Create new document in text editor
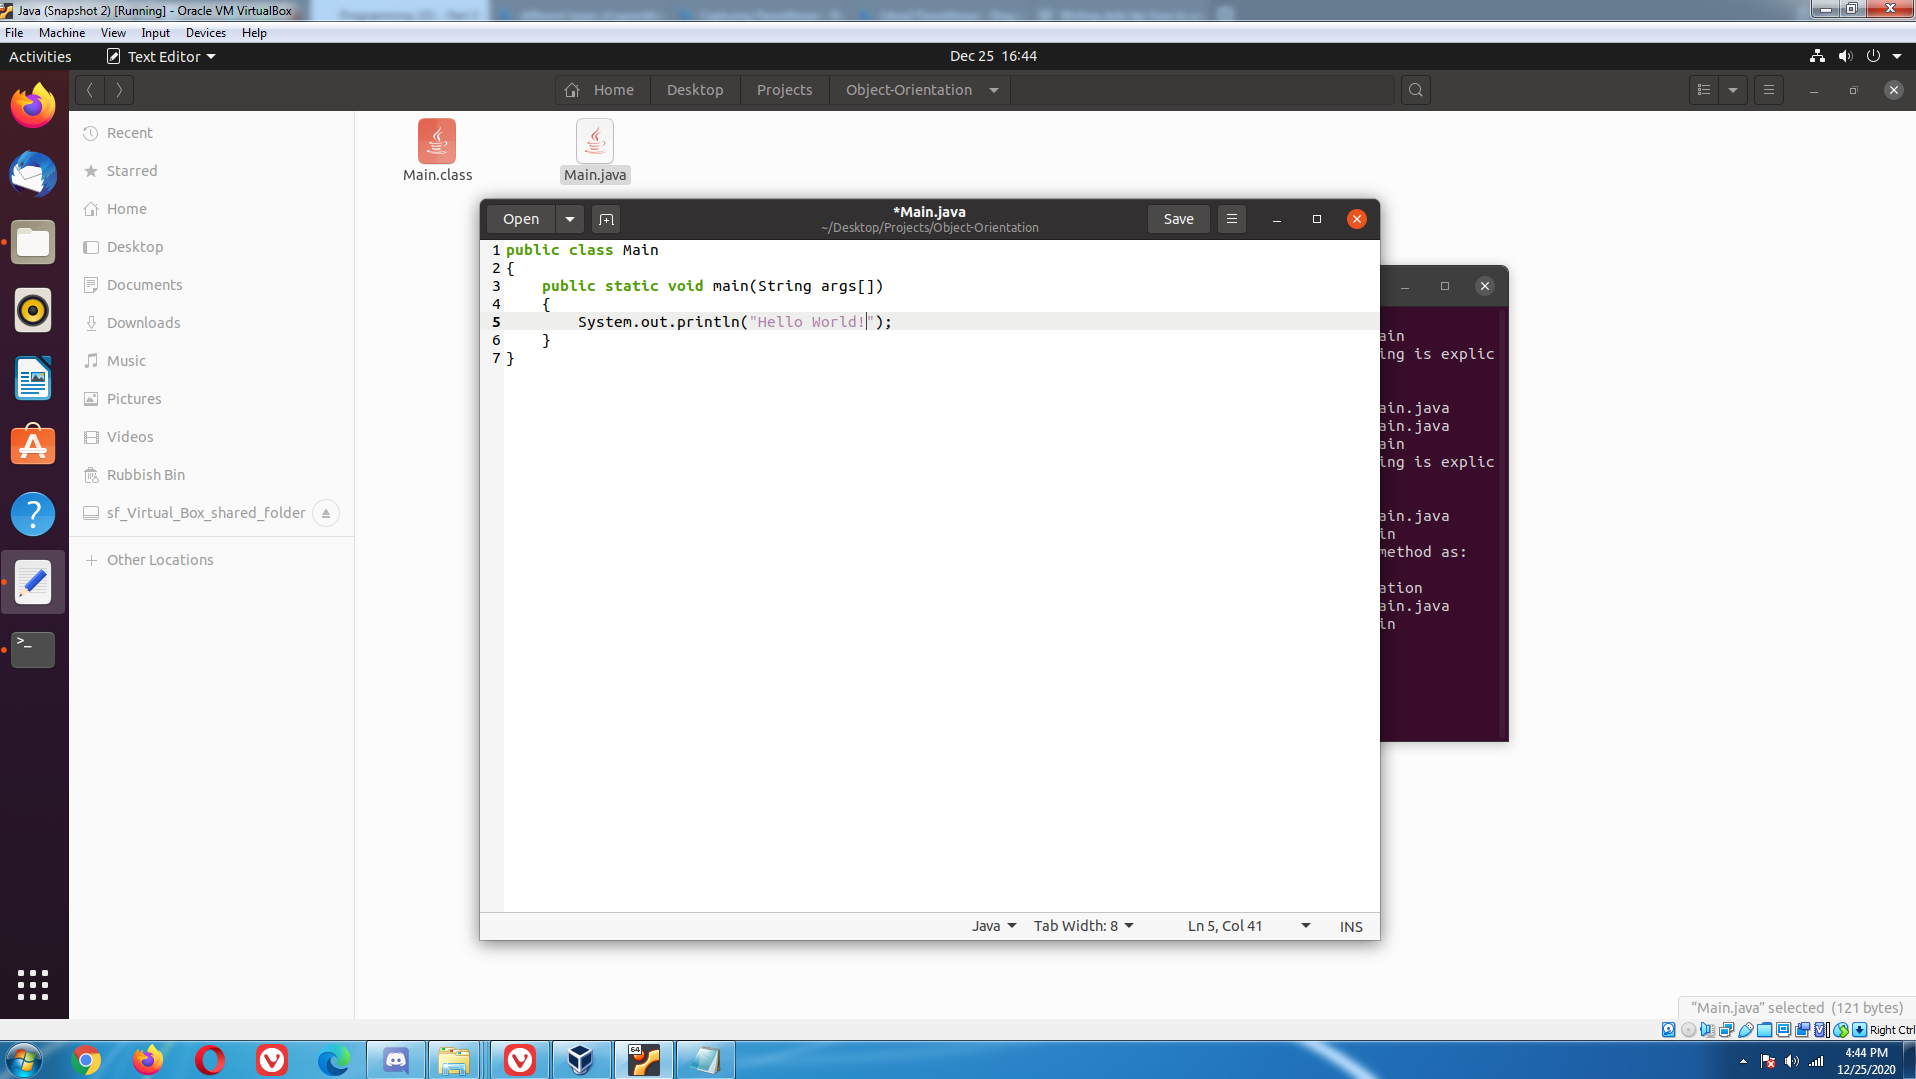Viewport: 1916px width, 1079px height. [606, 219]
